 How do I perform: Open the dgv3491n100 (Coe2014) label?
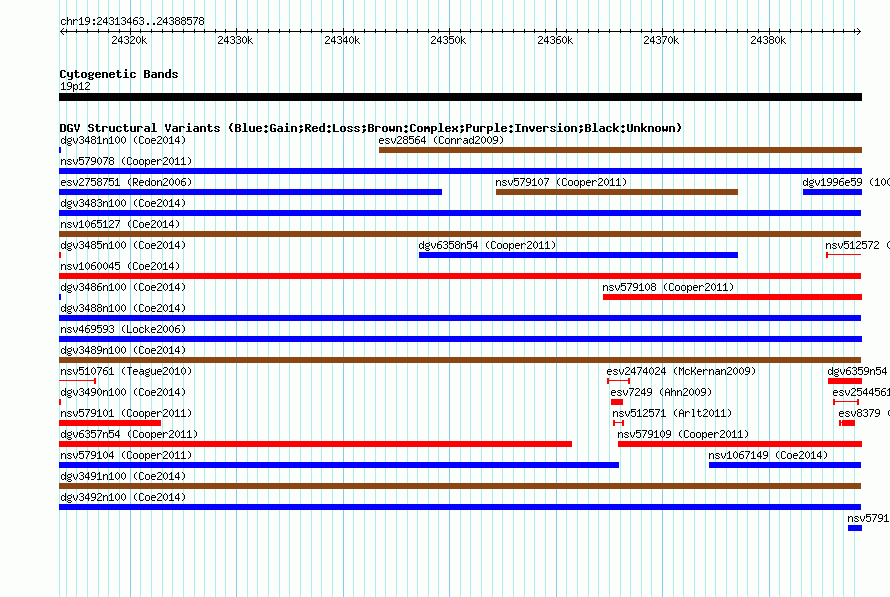123,476
